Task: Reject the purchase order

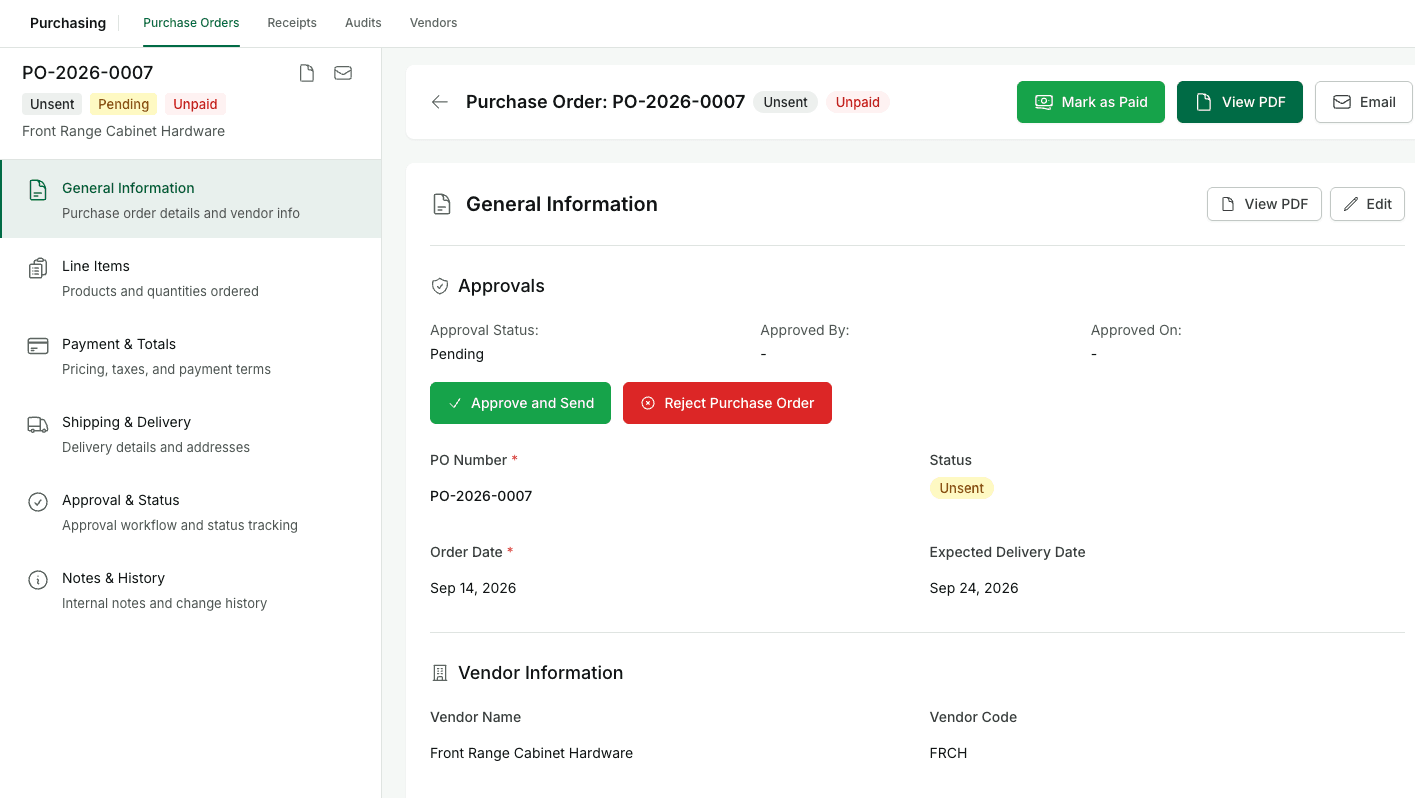Action: pyautogui.click(x=727, y=403)
